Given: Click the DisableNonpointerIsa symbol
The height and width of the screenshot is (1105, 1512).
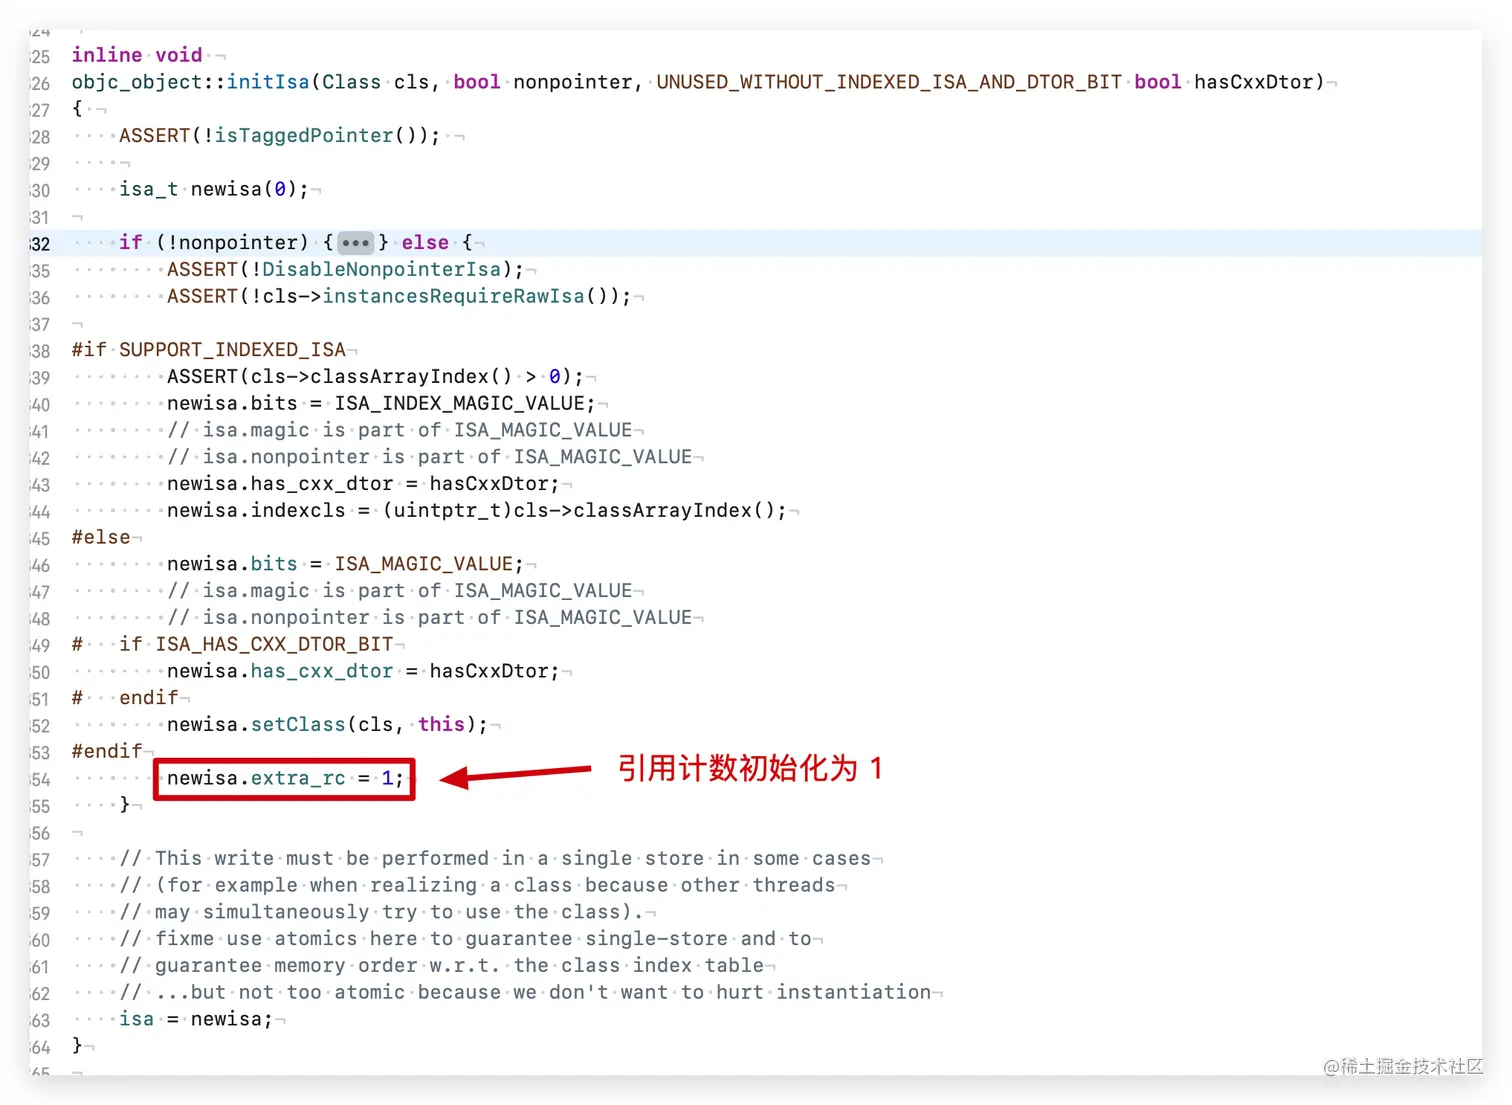Looking at the screenshot, I should coord(381,269).
